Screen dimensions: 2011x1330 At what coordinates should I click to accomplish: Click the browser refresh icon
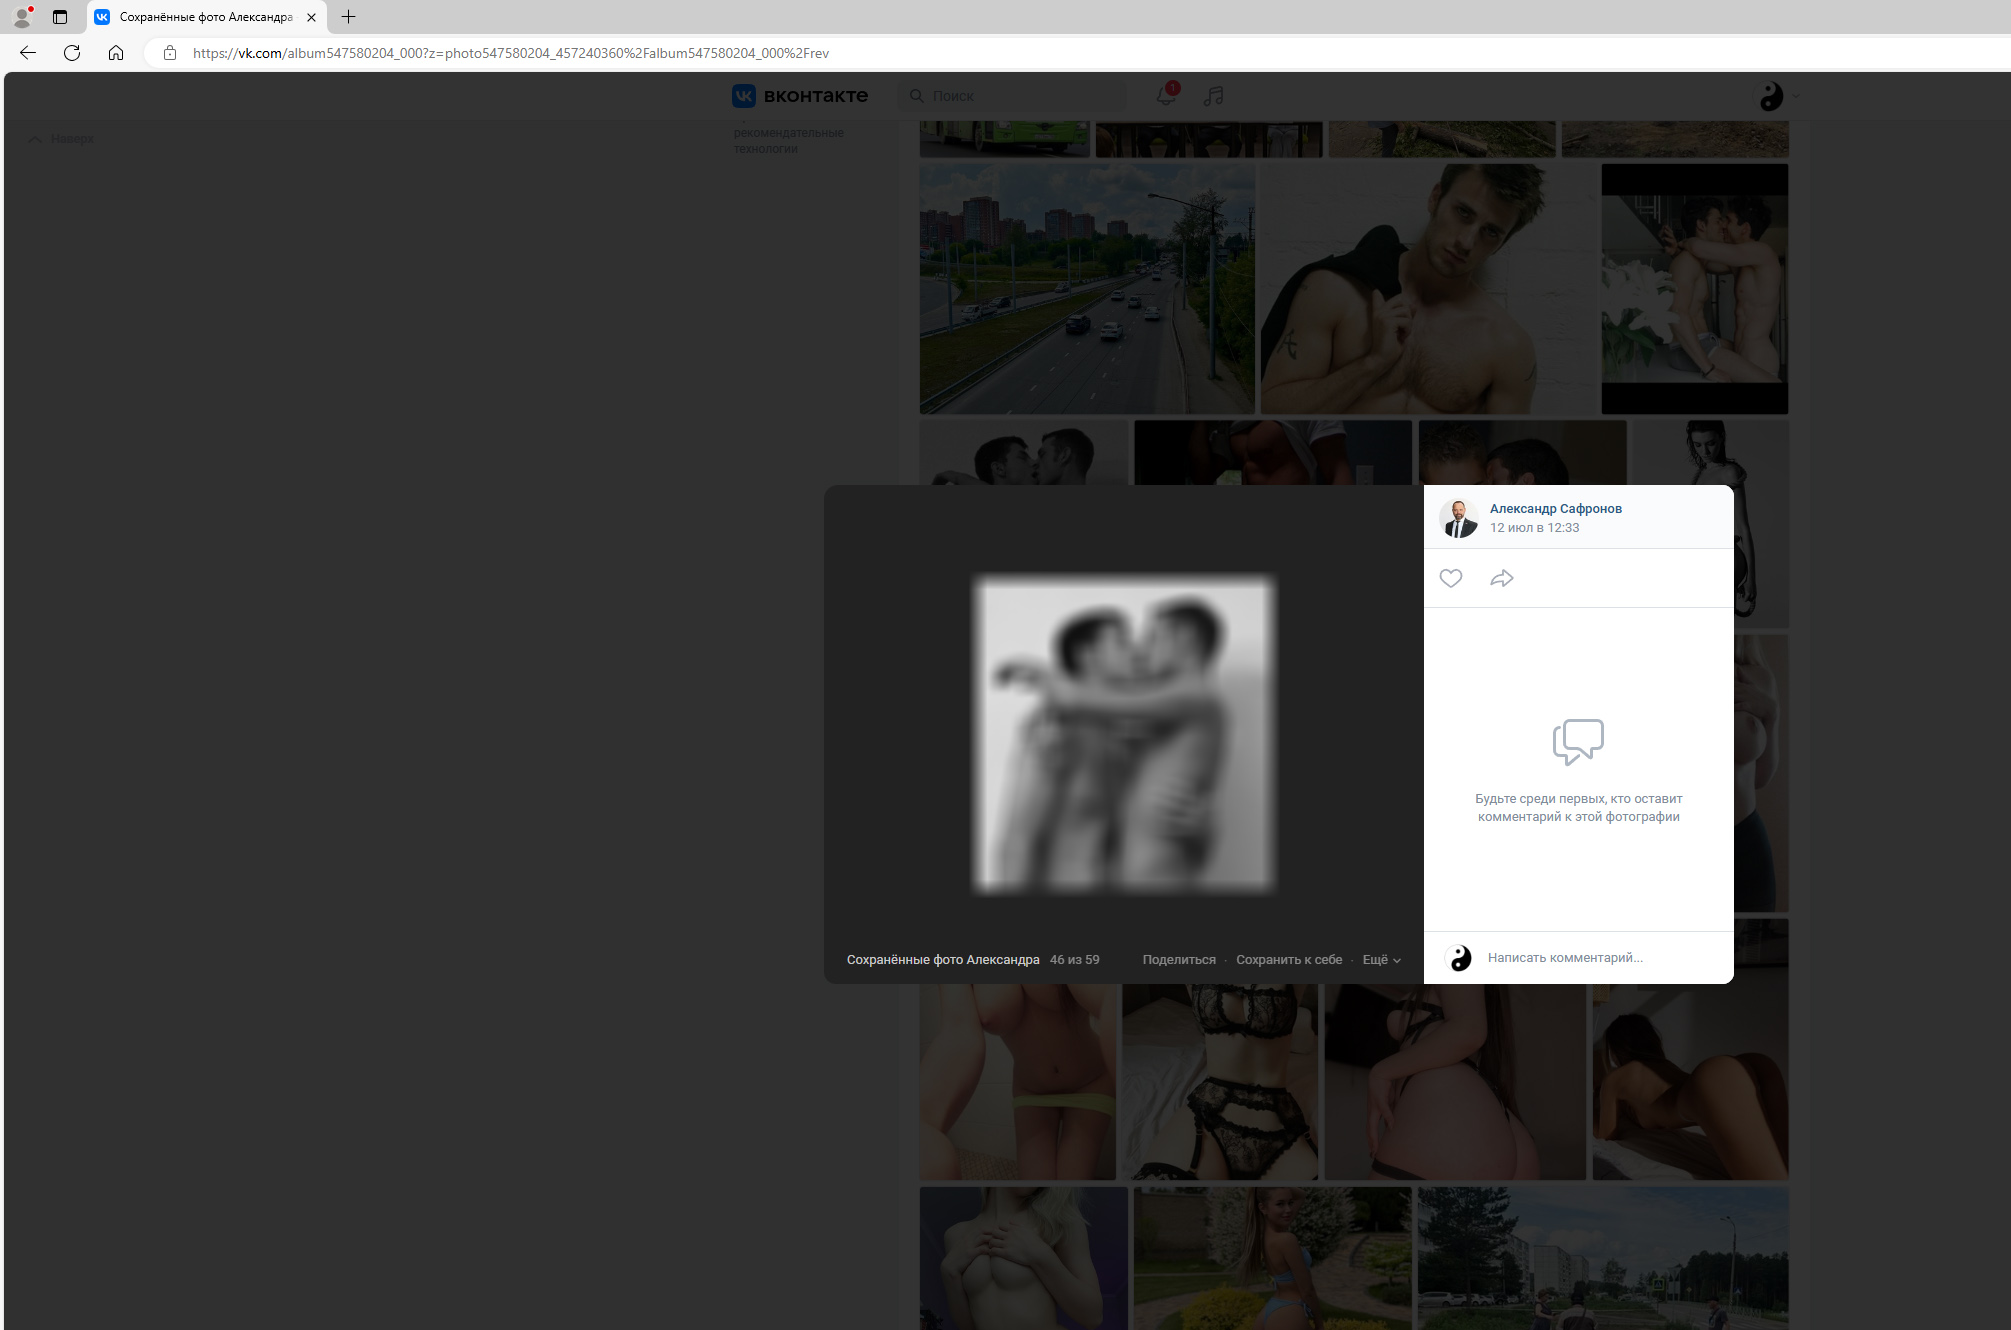coord(72,53)
